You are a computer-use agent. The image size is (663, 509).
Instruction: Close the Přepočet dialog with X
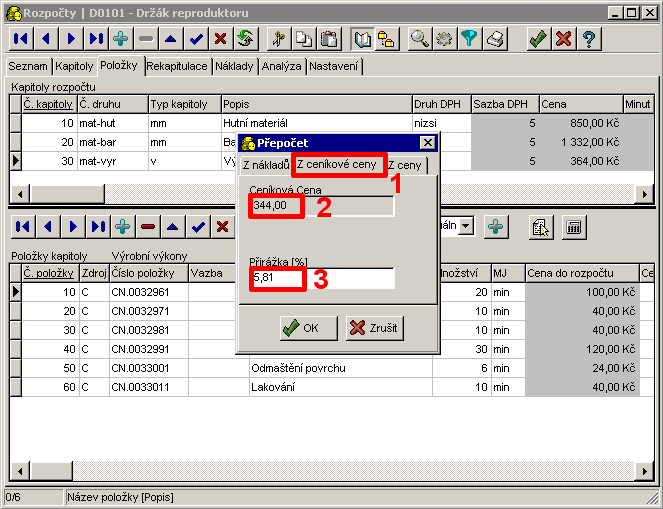tap(427, 143)
